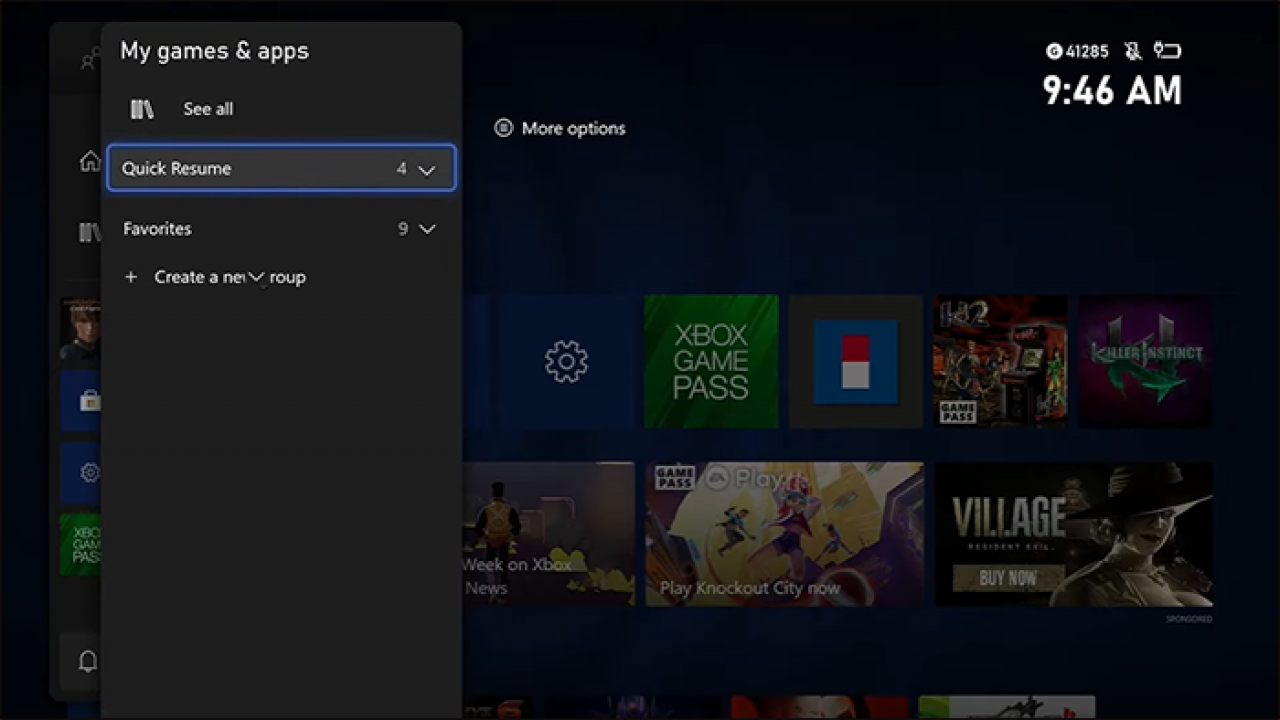Open This Week on Xbox News tile

coord(548,533)
